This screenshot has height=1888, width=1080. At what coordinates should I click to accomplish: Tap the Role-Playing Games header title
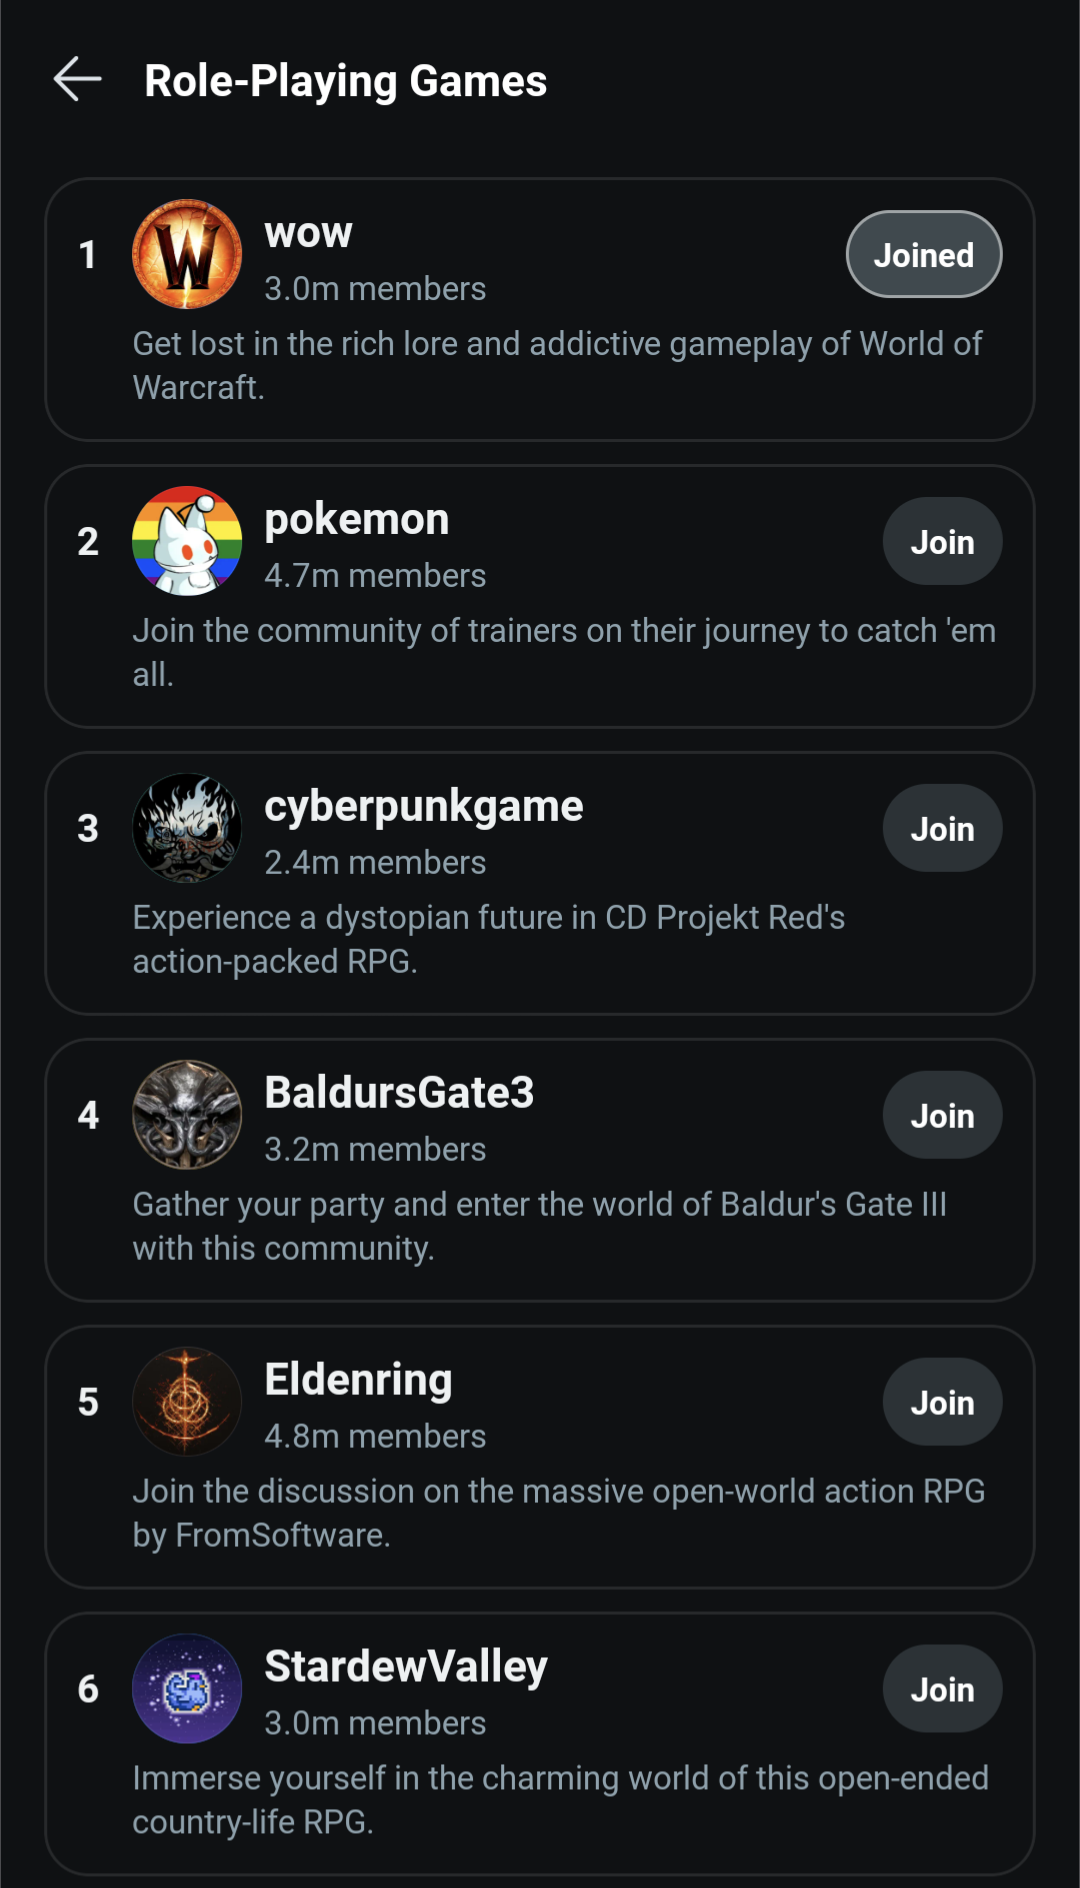(x=345, y=81)
